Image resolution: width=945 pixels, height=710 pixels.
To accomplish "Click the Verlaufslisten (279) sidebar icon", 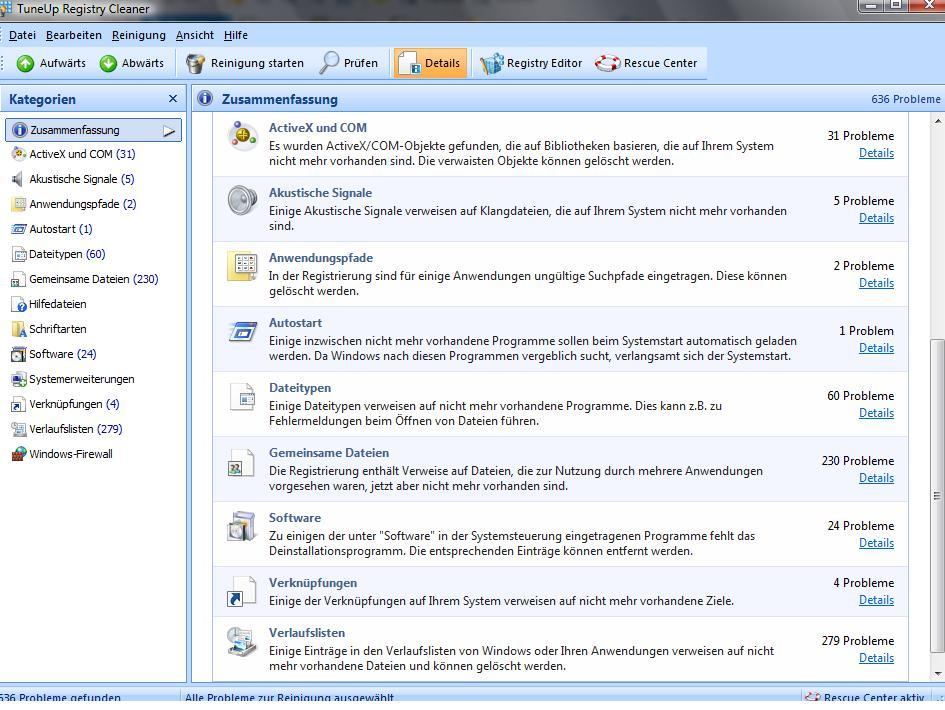I will click(x=19, y=429).
